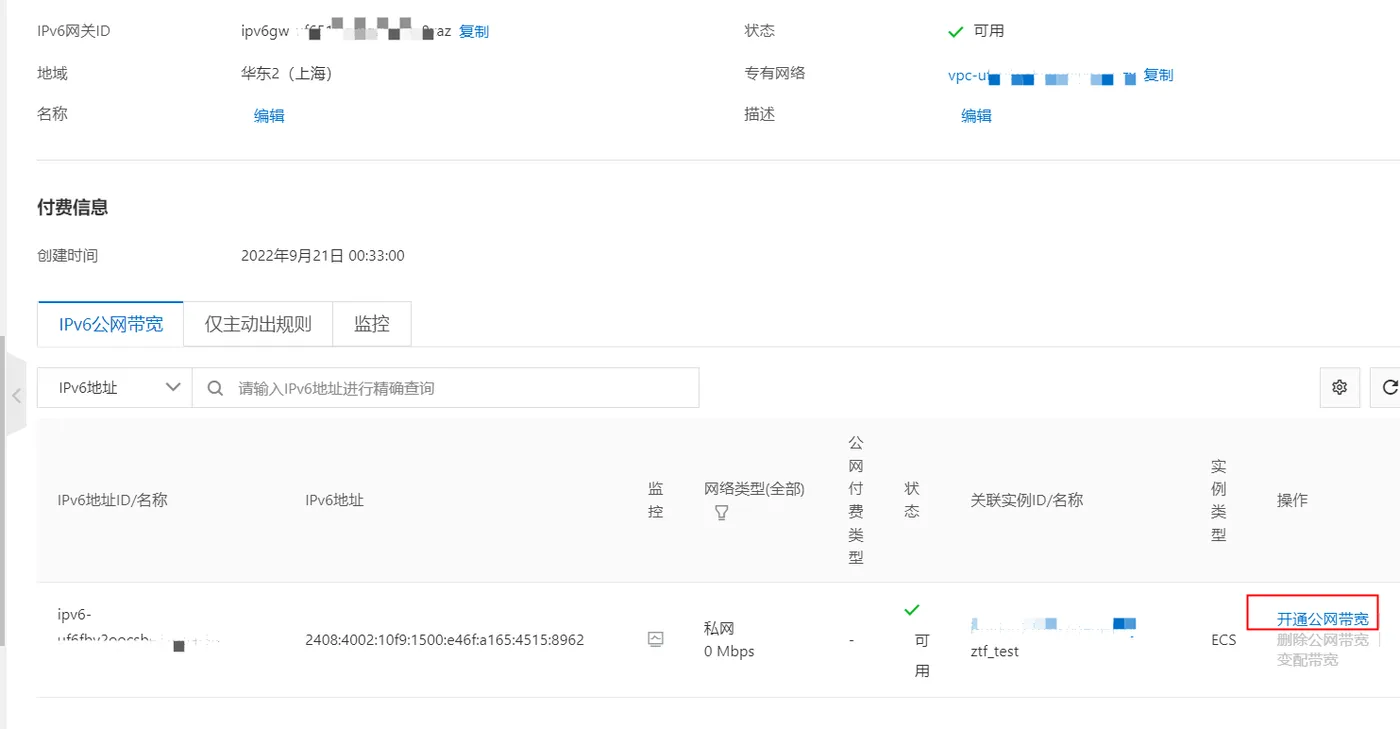Image resolution: width=1400 pixels, height=729 pixels.
Task: Expand the left sidebar collapse handle
Action: [15, 396]
